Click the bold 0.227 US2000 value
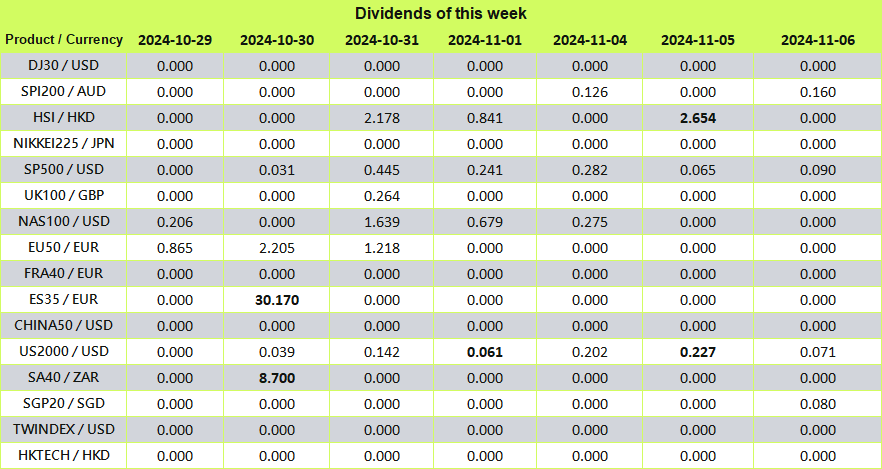Screen dimensions: 882x469 point(698,353)
